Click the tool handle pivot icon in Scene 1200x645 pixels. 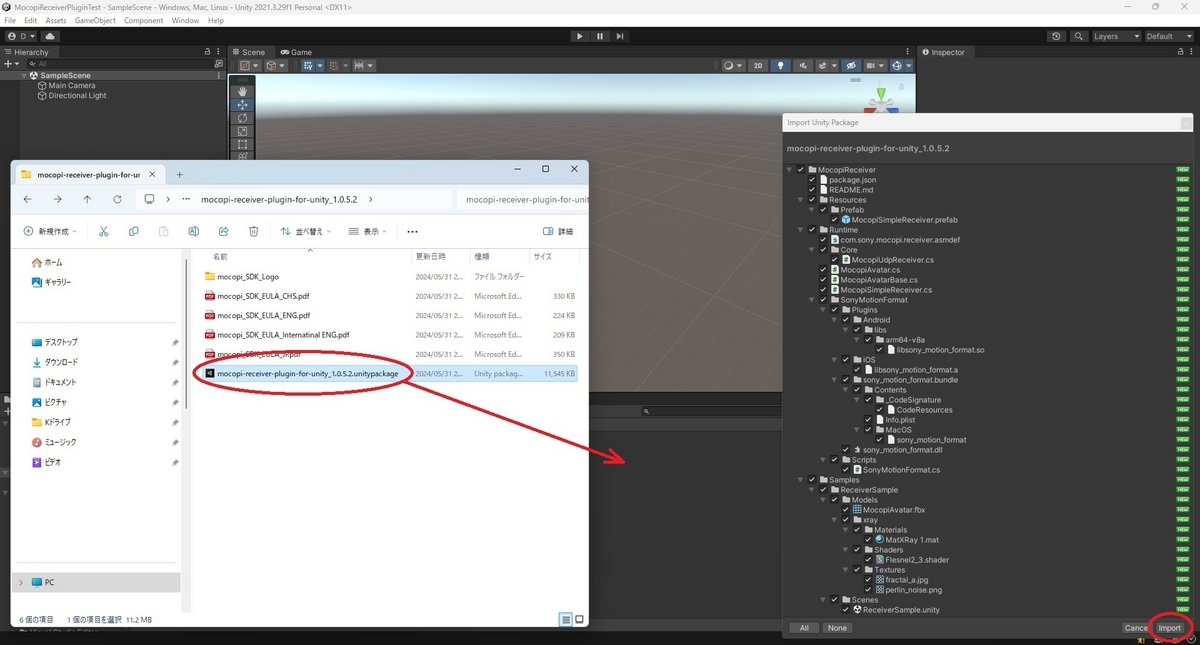click(245, 66)
